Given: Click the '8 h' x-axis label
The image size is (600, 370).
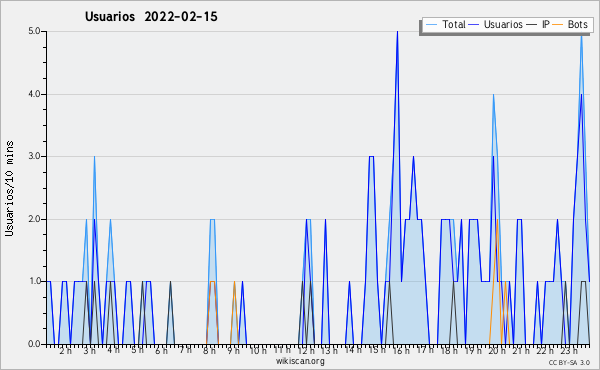Looking at the screenshot, I should [209, 351].
